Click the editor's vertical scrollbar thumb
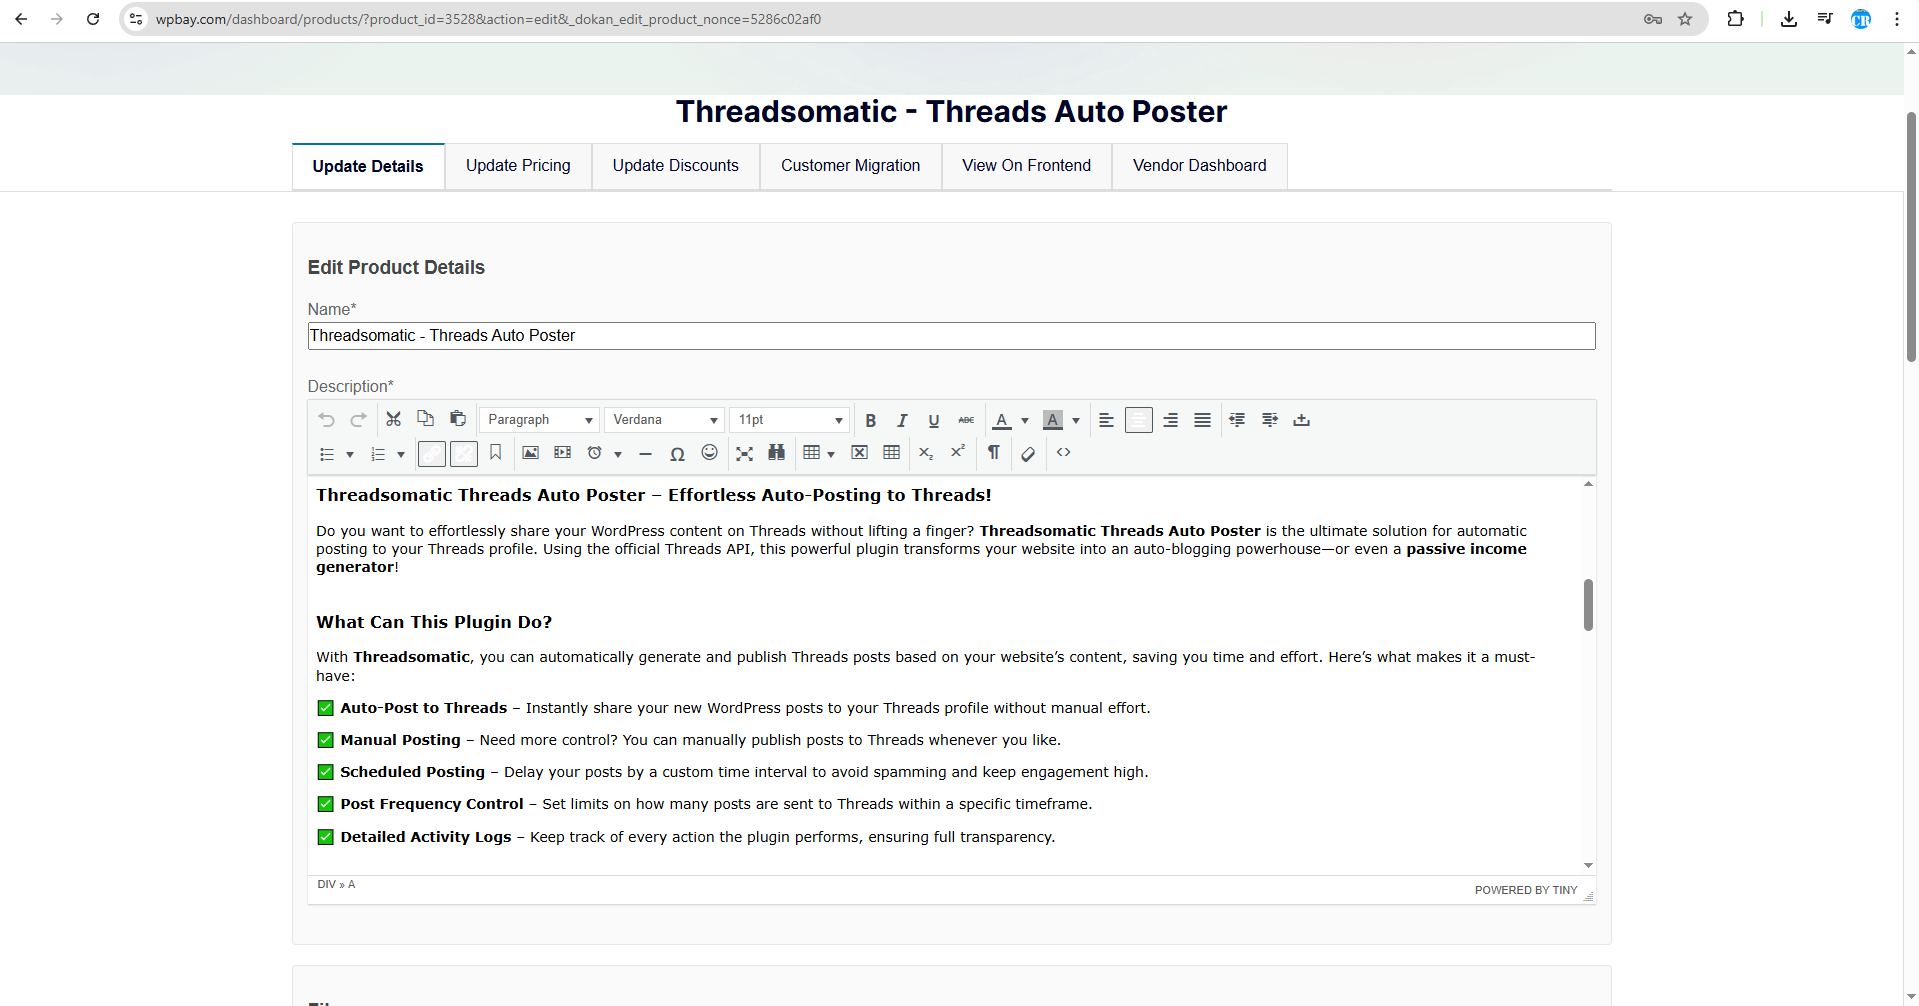This screenshot has width=1919, height=1006. (1588, 605)
